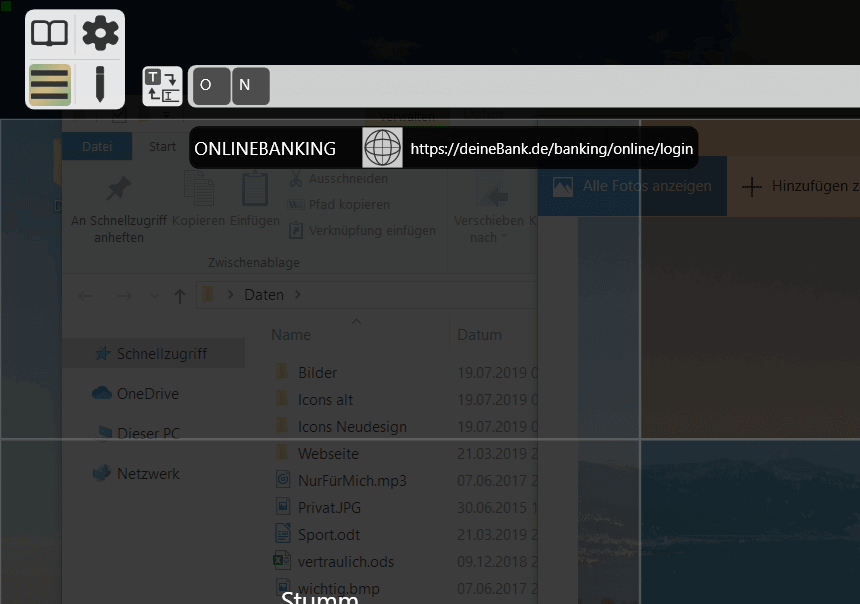Select Netzwerk in Explorer's navigation pane
Screen dimensions: 860x604
tap(136, 473)
